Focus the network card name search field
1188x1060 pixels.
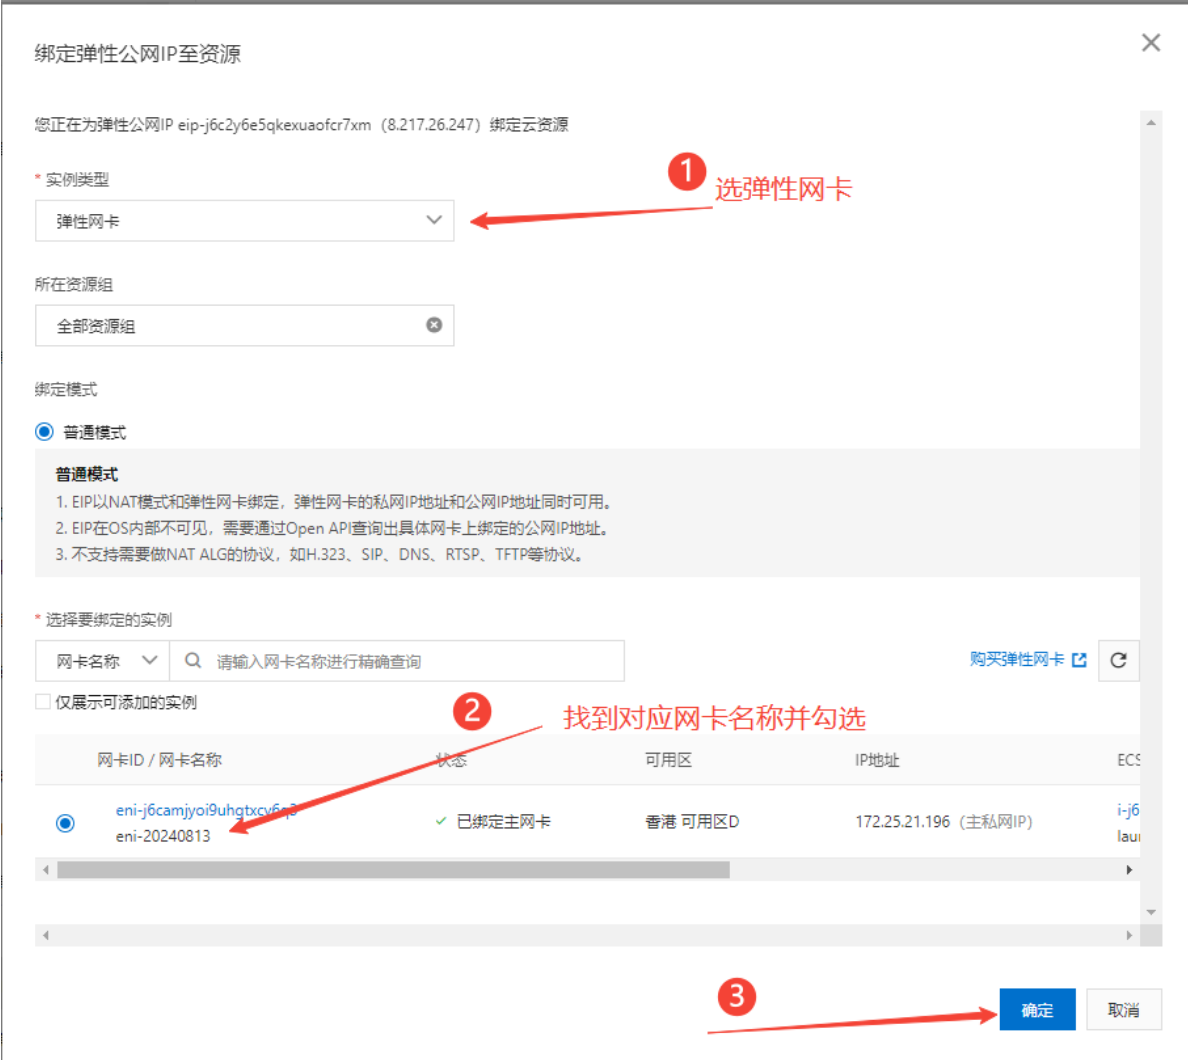[x=415, y=661]
